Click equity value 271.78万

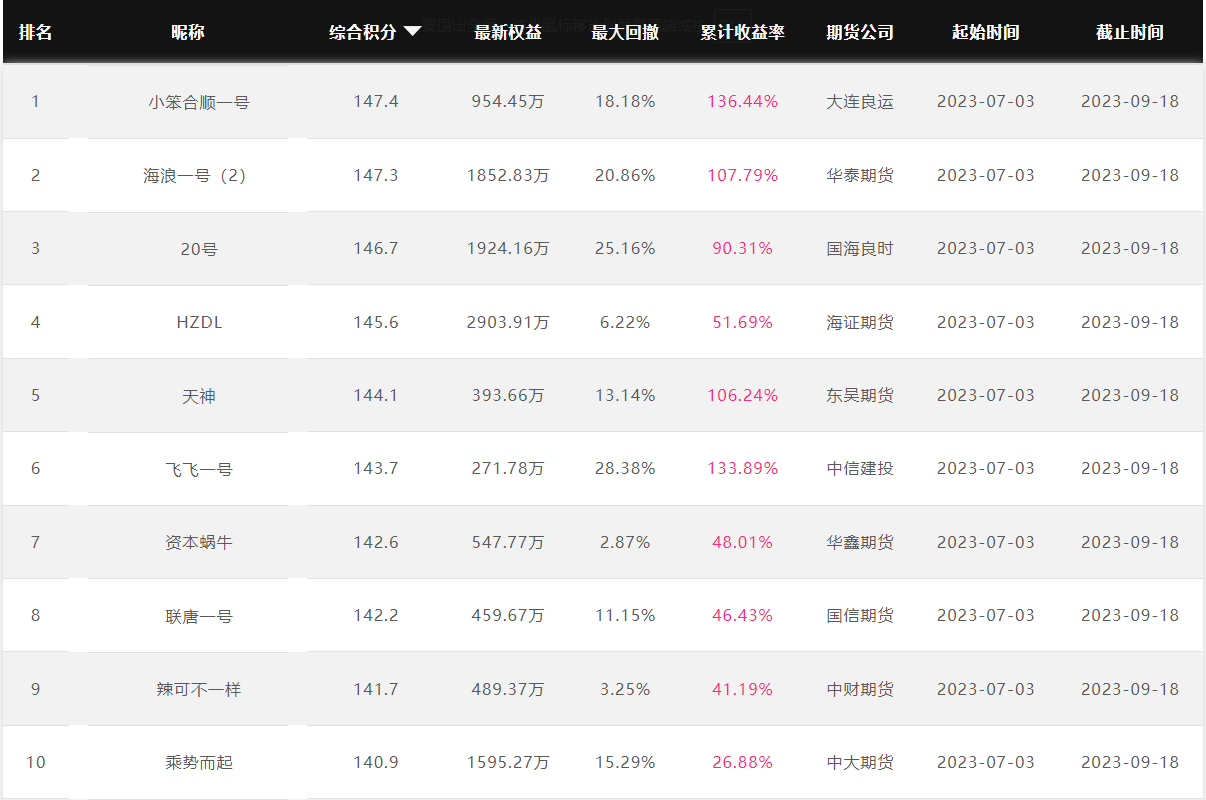(508, 468)
